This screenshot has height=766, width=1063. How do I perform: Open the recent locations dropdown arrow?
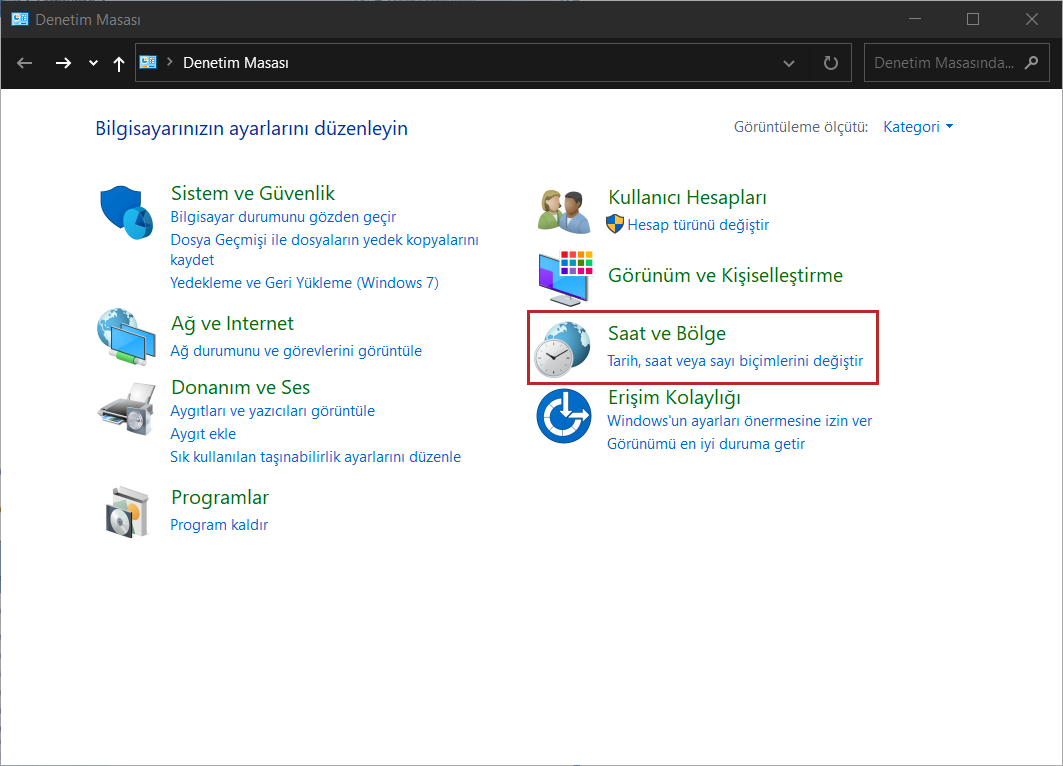click(x=93, y=63)
